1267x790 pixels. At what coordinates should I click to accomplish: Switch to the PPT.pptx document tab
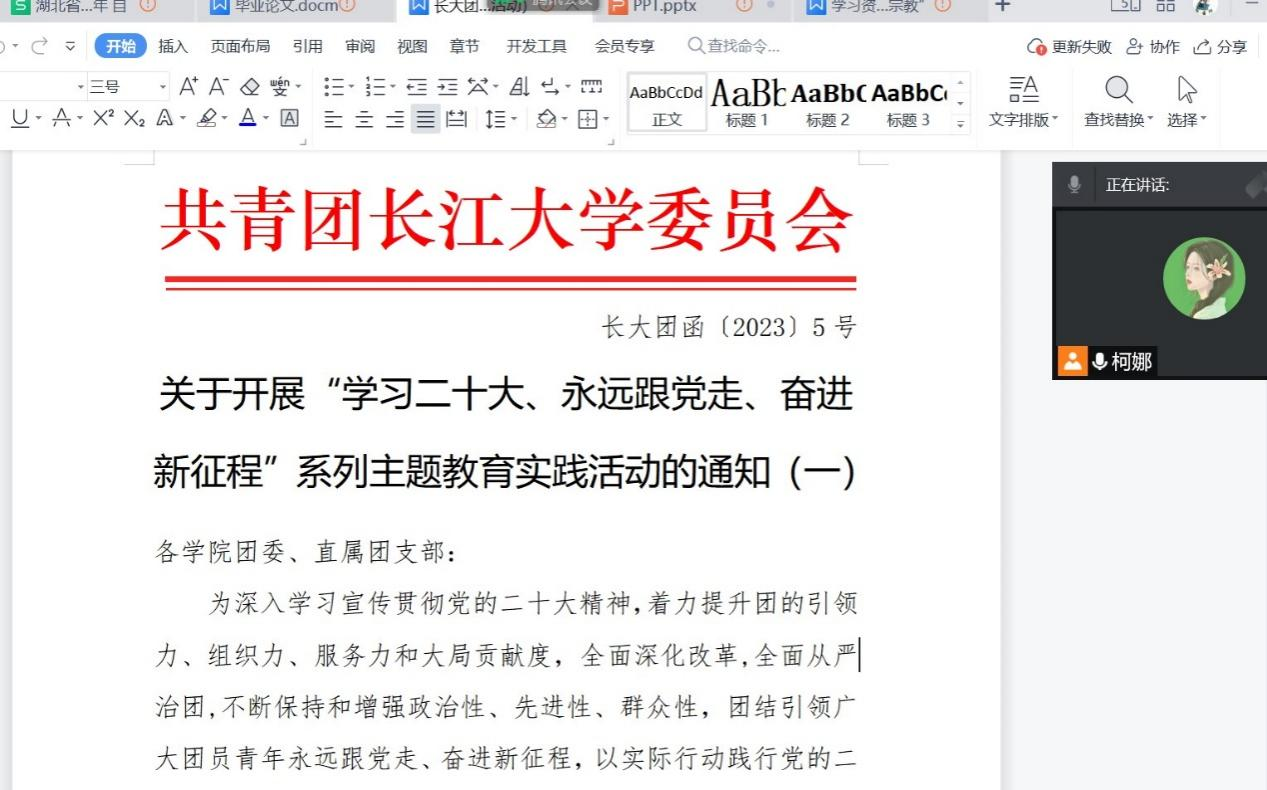[x=664, y=7]
